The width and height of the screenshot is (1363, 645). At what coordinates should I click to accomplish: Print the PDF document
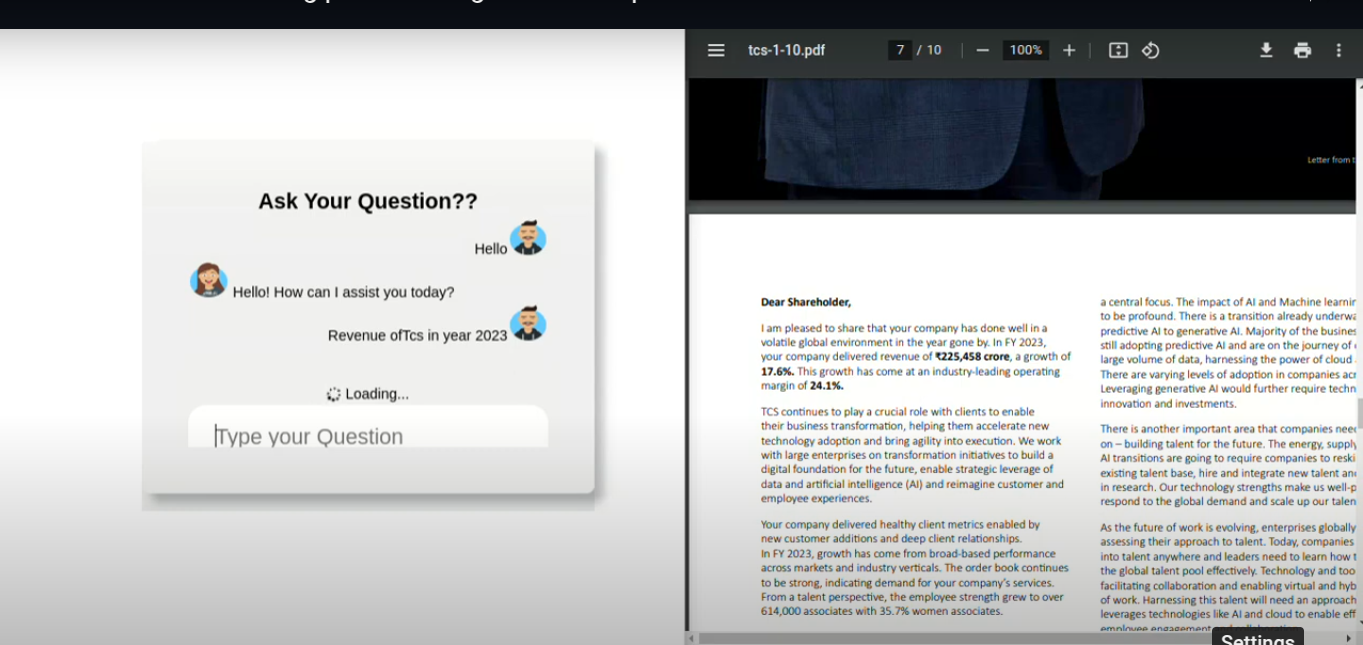click(1302, 50)
